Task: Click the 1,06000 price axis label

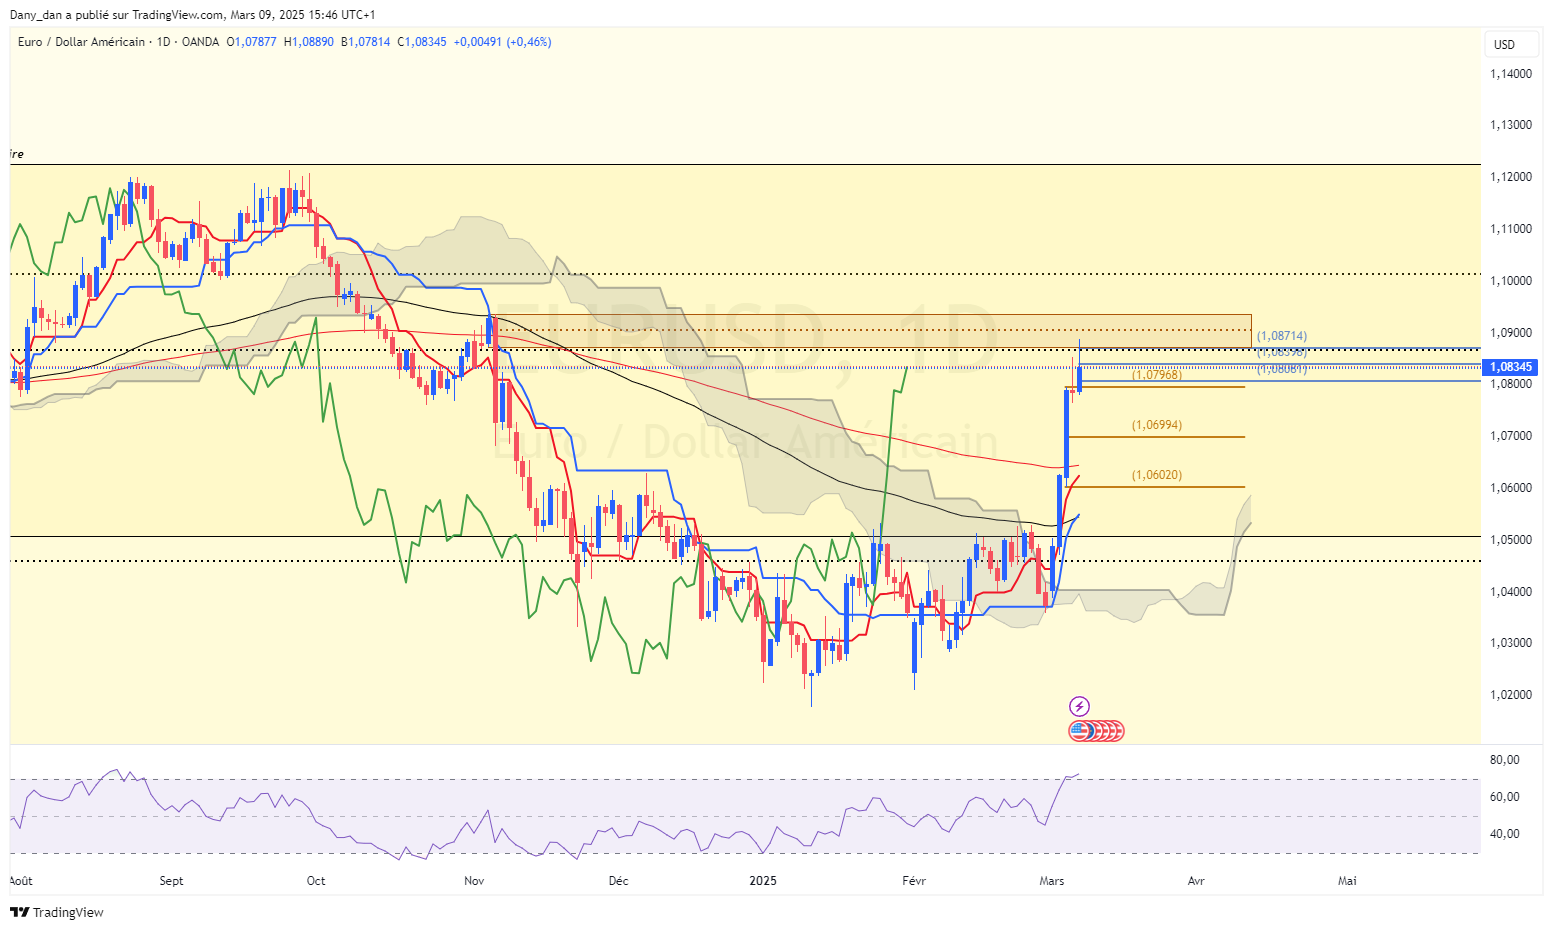Action: click(1510, 488)
